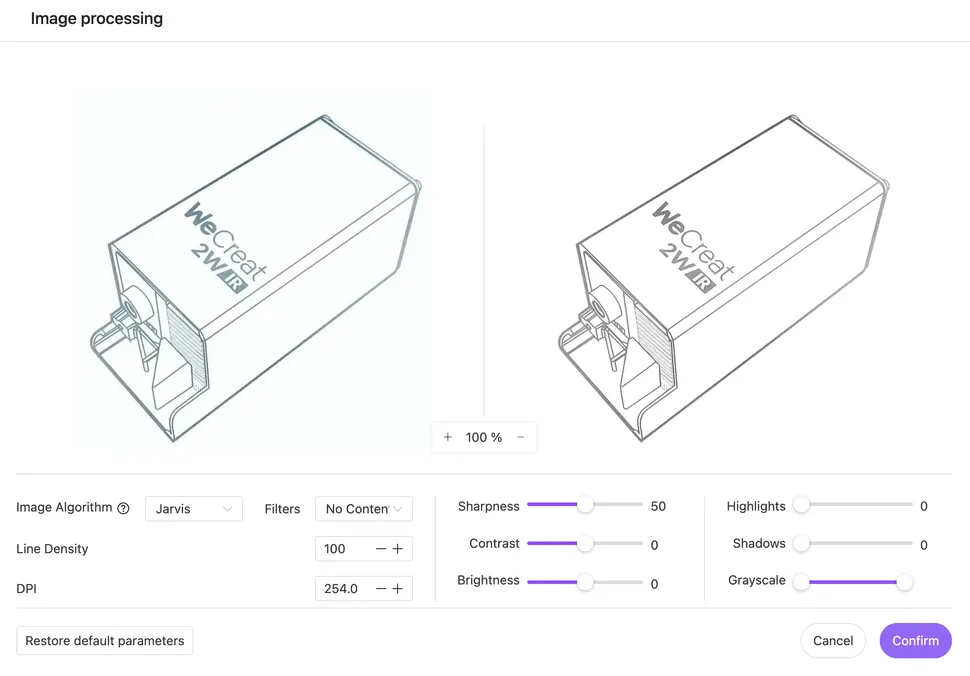Increase Line Density with plus icon
The width and height of the screenshot is (970, 676).
pos(397,549)
